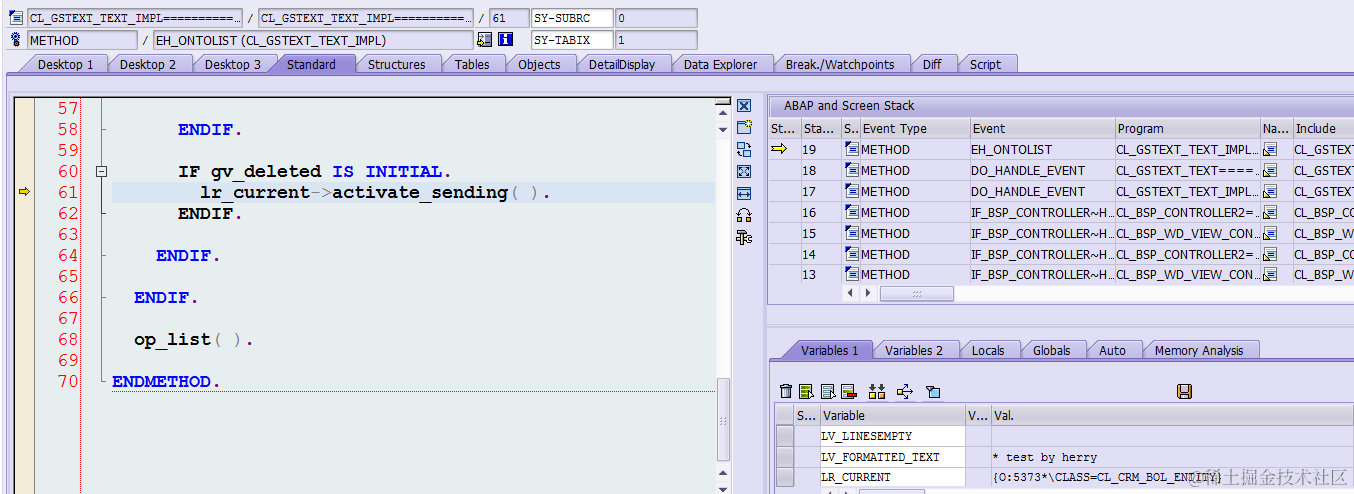This screenshot has width=1354, height=494.
Task: Switch to Desktop 3 tab
Action: pyautogui.click(x=233, y=64)
